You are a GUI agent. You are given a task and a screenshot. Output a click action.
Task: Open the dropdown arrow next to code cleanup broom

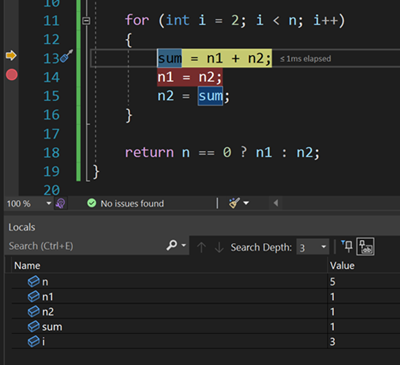pos(246,203)
